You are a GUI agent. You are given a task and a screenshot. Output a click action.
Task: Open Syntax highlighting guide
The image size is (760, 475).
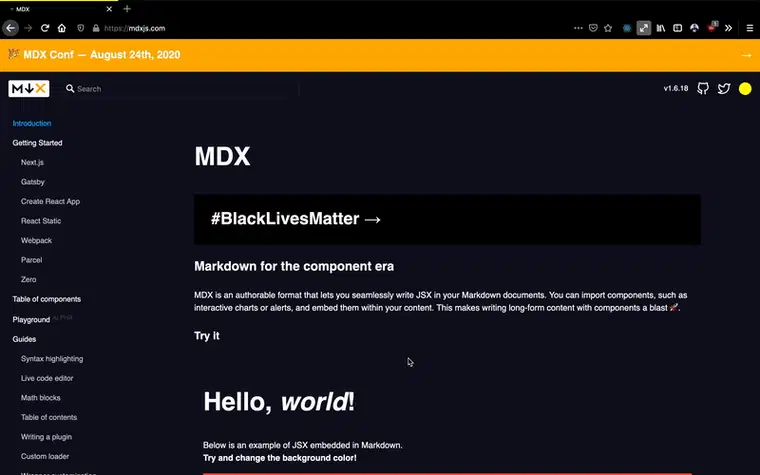coord(52,359)
